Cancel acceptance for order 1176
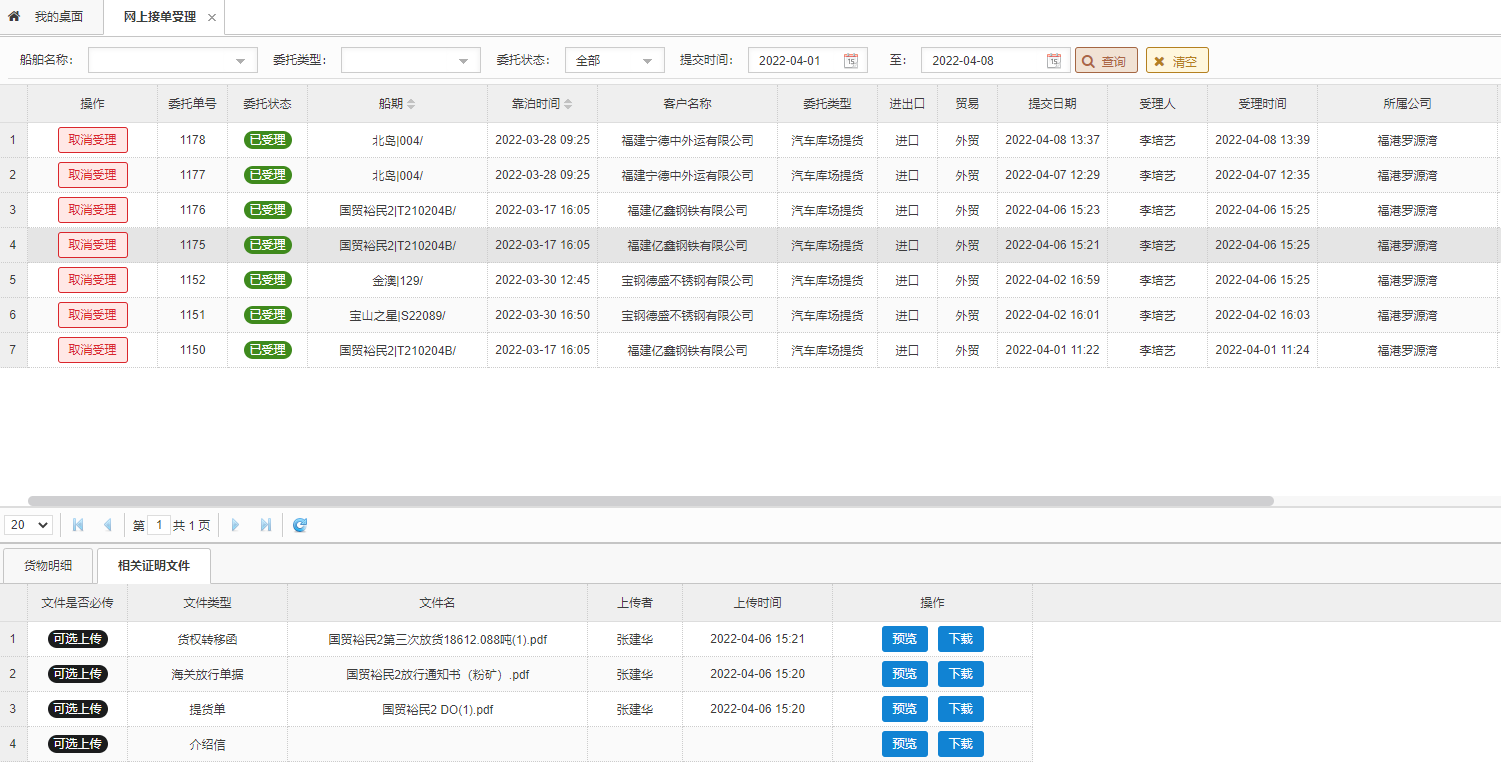 (x=93, y=210)
